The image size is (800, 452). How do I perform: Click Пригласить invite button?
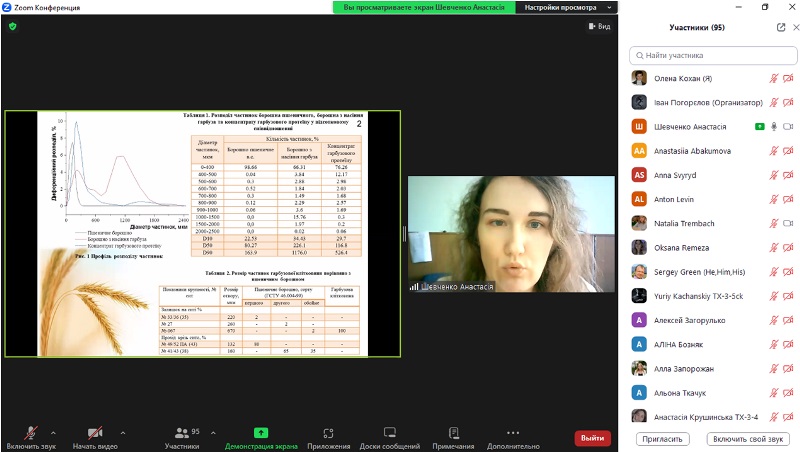tap(663, 439)
